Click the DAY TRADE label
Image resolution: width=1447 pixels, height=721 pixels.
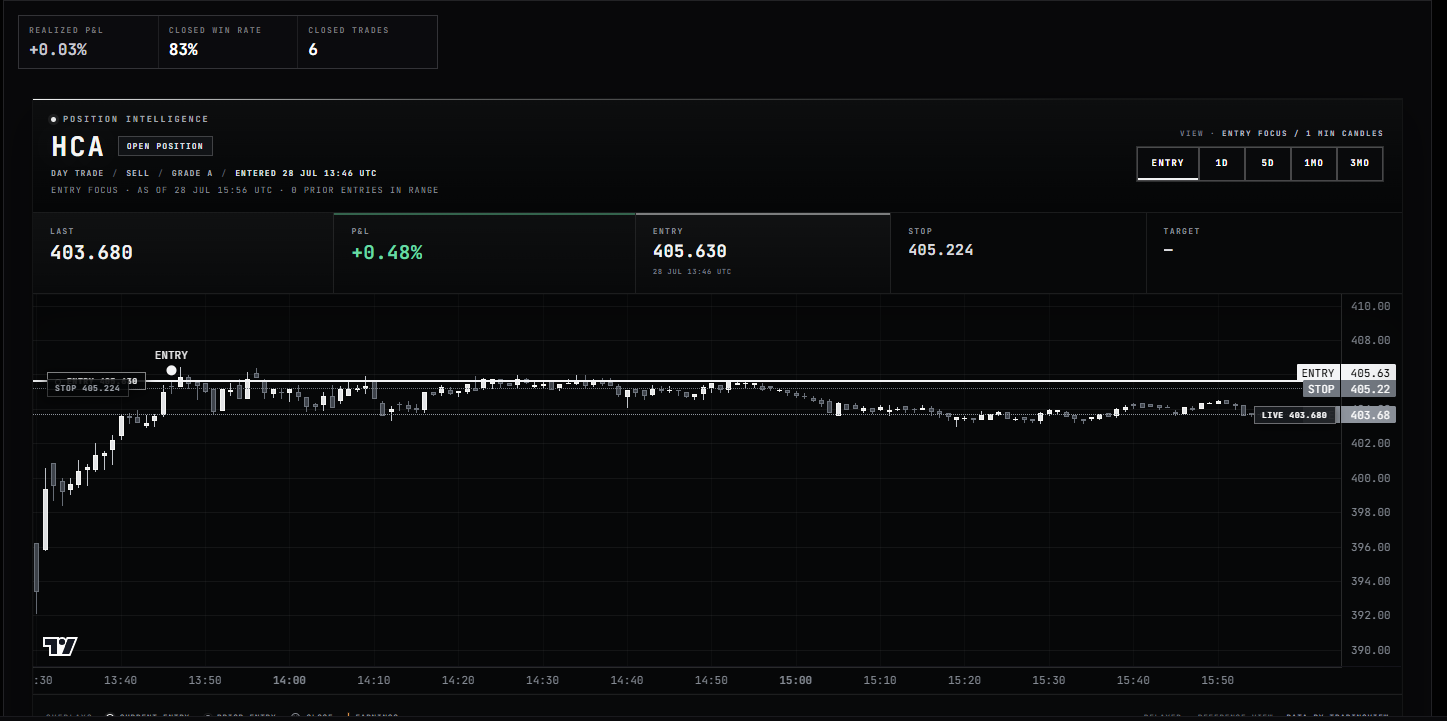point(78,173)
